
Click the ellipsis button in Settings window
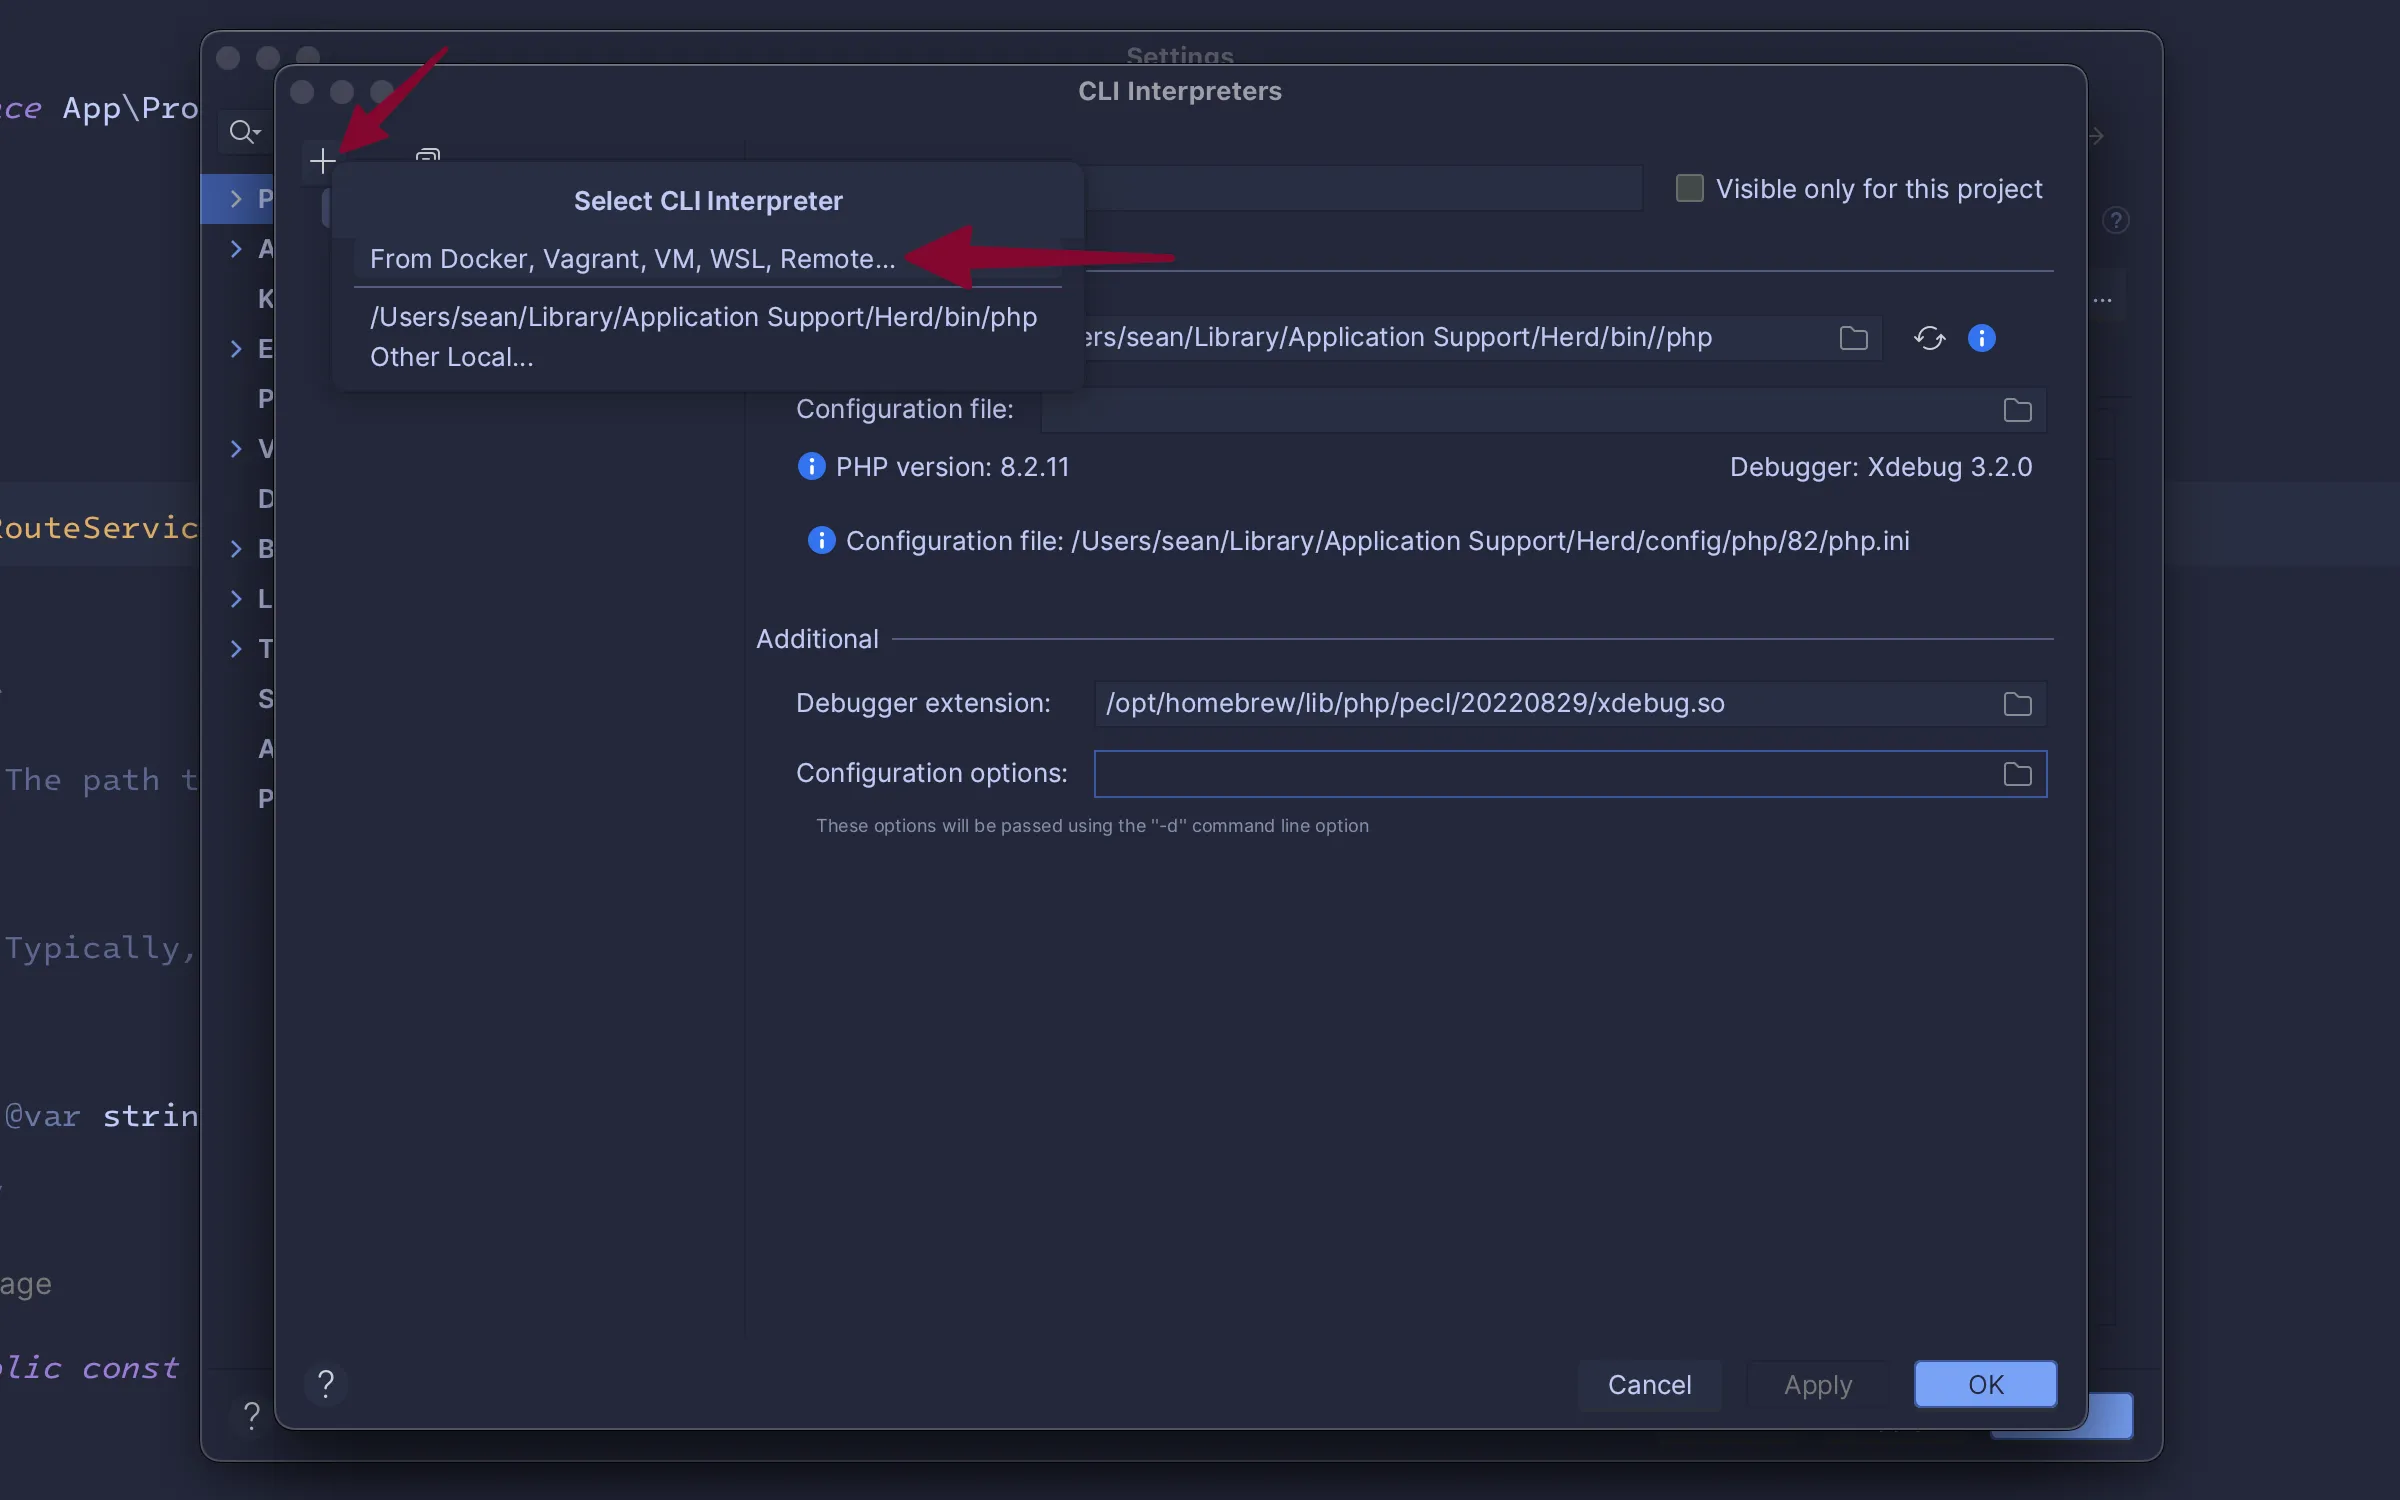click(x=2103, y=300)
